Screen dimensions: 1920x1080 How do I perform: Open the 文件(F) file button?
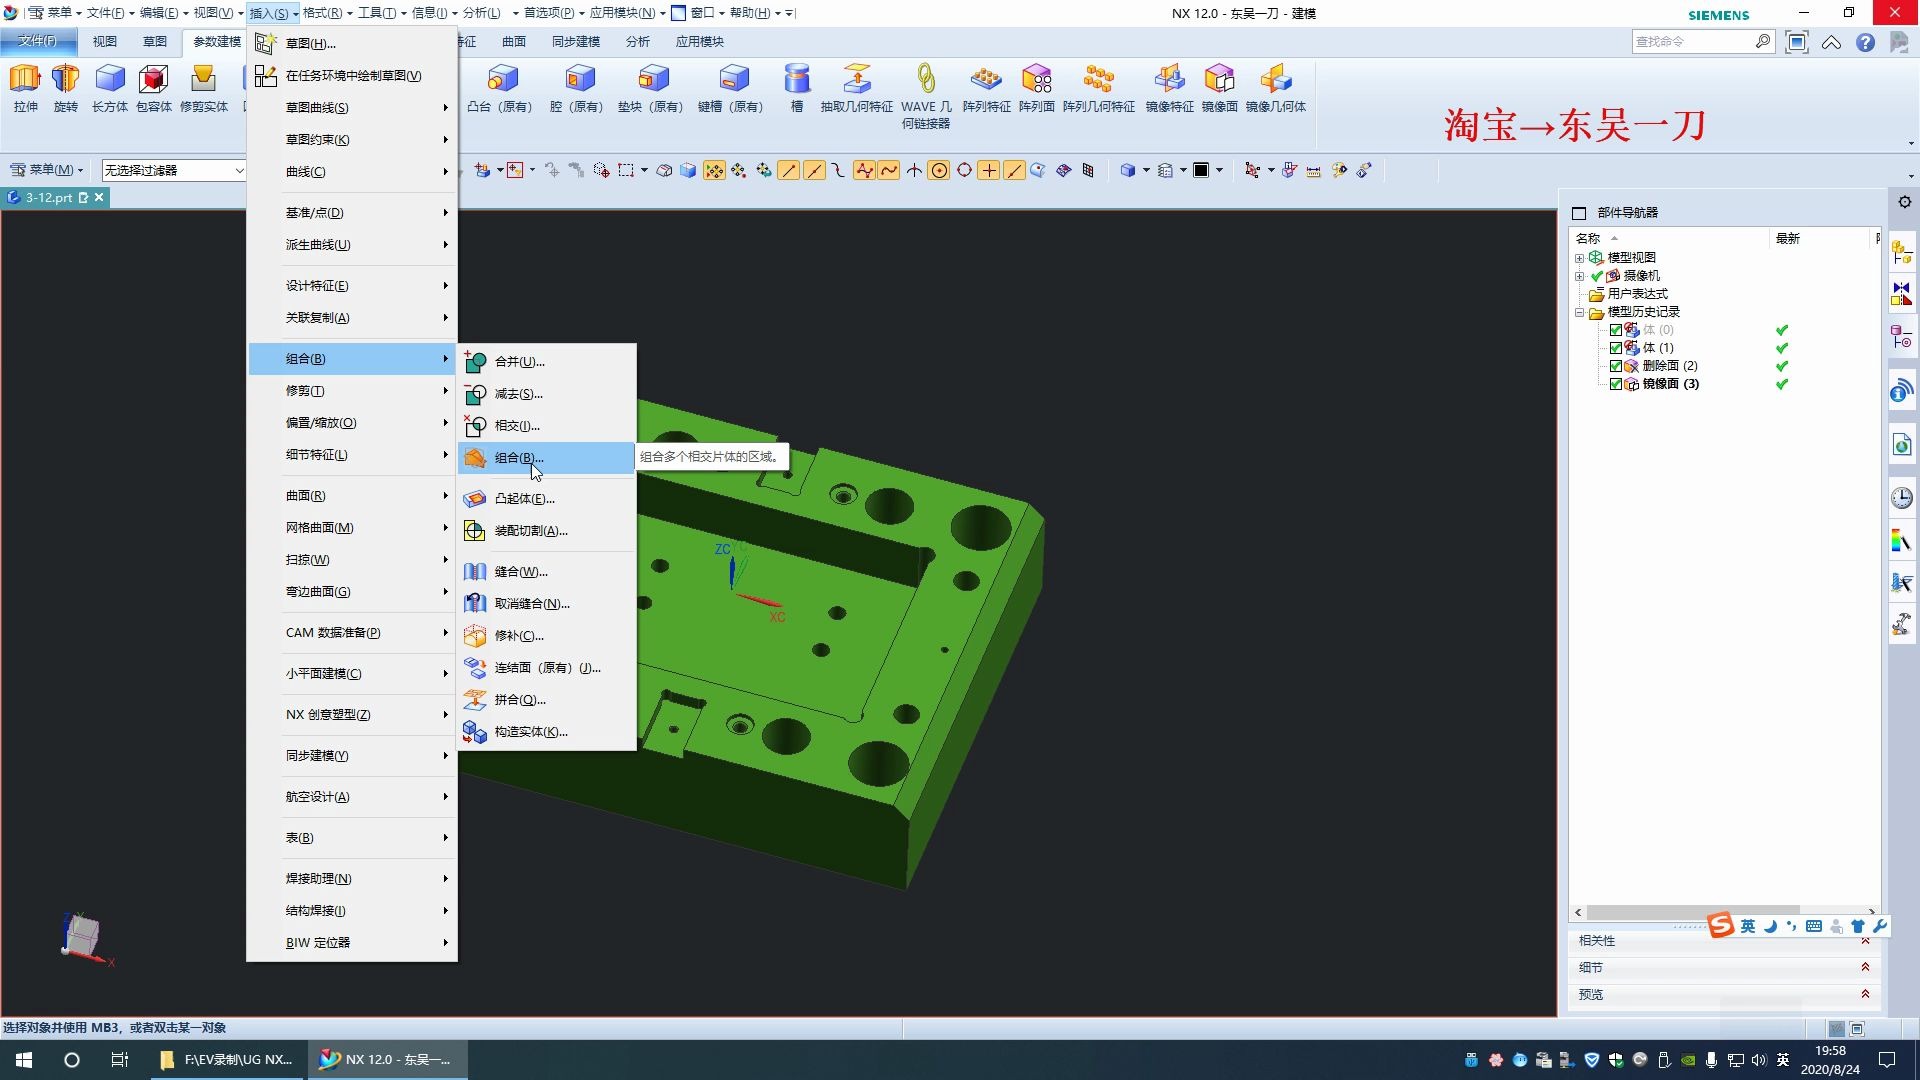pyautogui.click(x=37, y=41)
